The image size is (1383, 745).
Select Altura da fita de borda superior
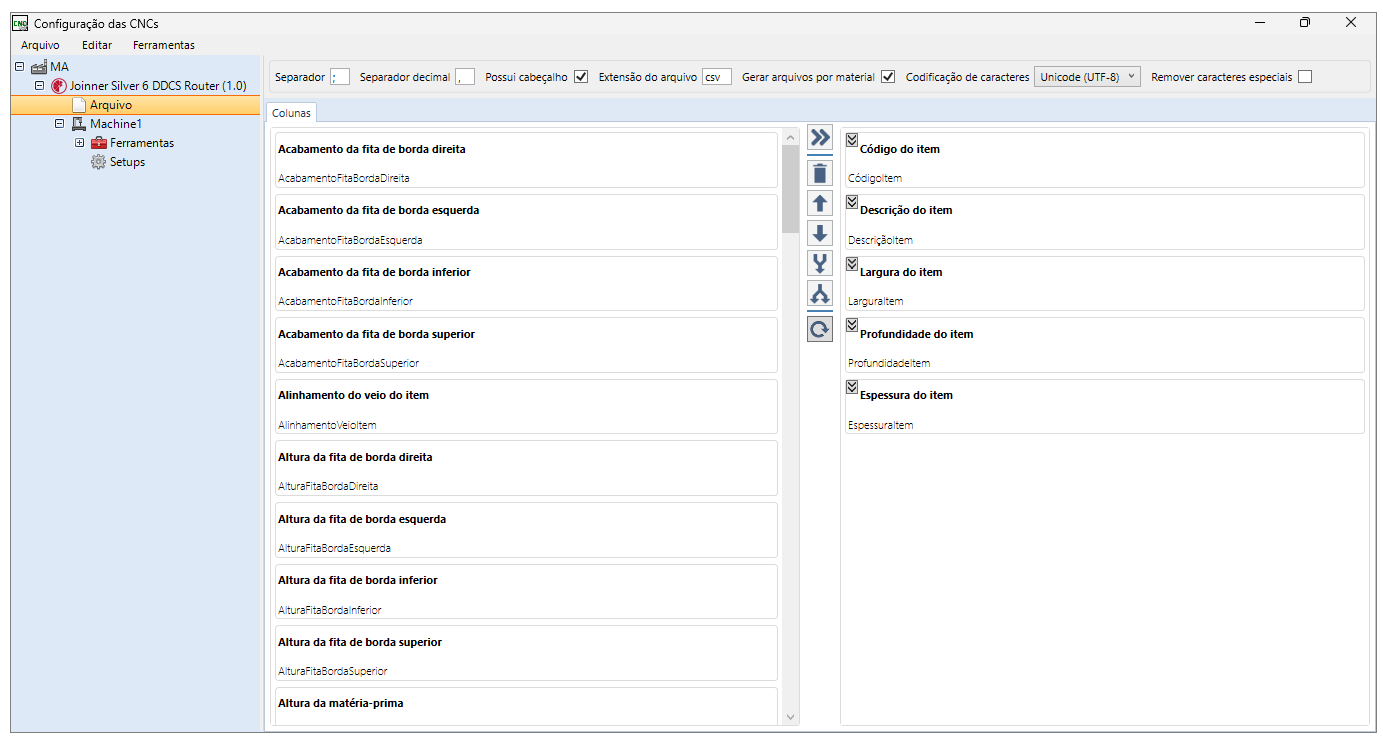tap(526, 653)
